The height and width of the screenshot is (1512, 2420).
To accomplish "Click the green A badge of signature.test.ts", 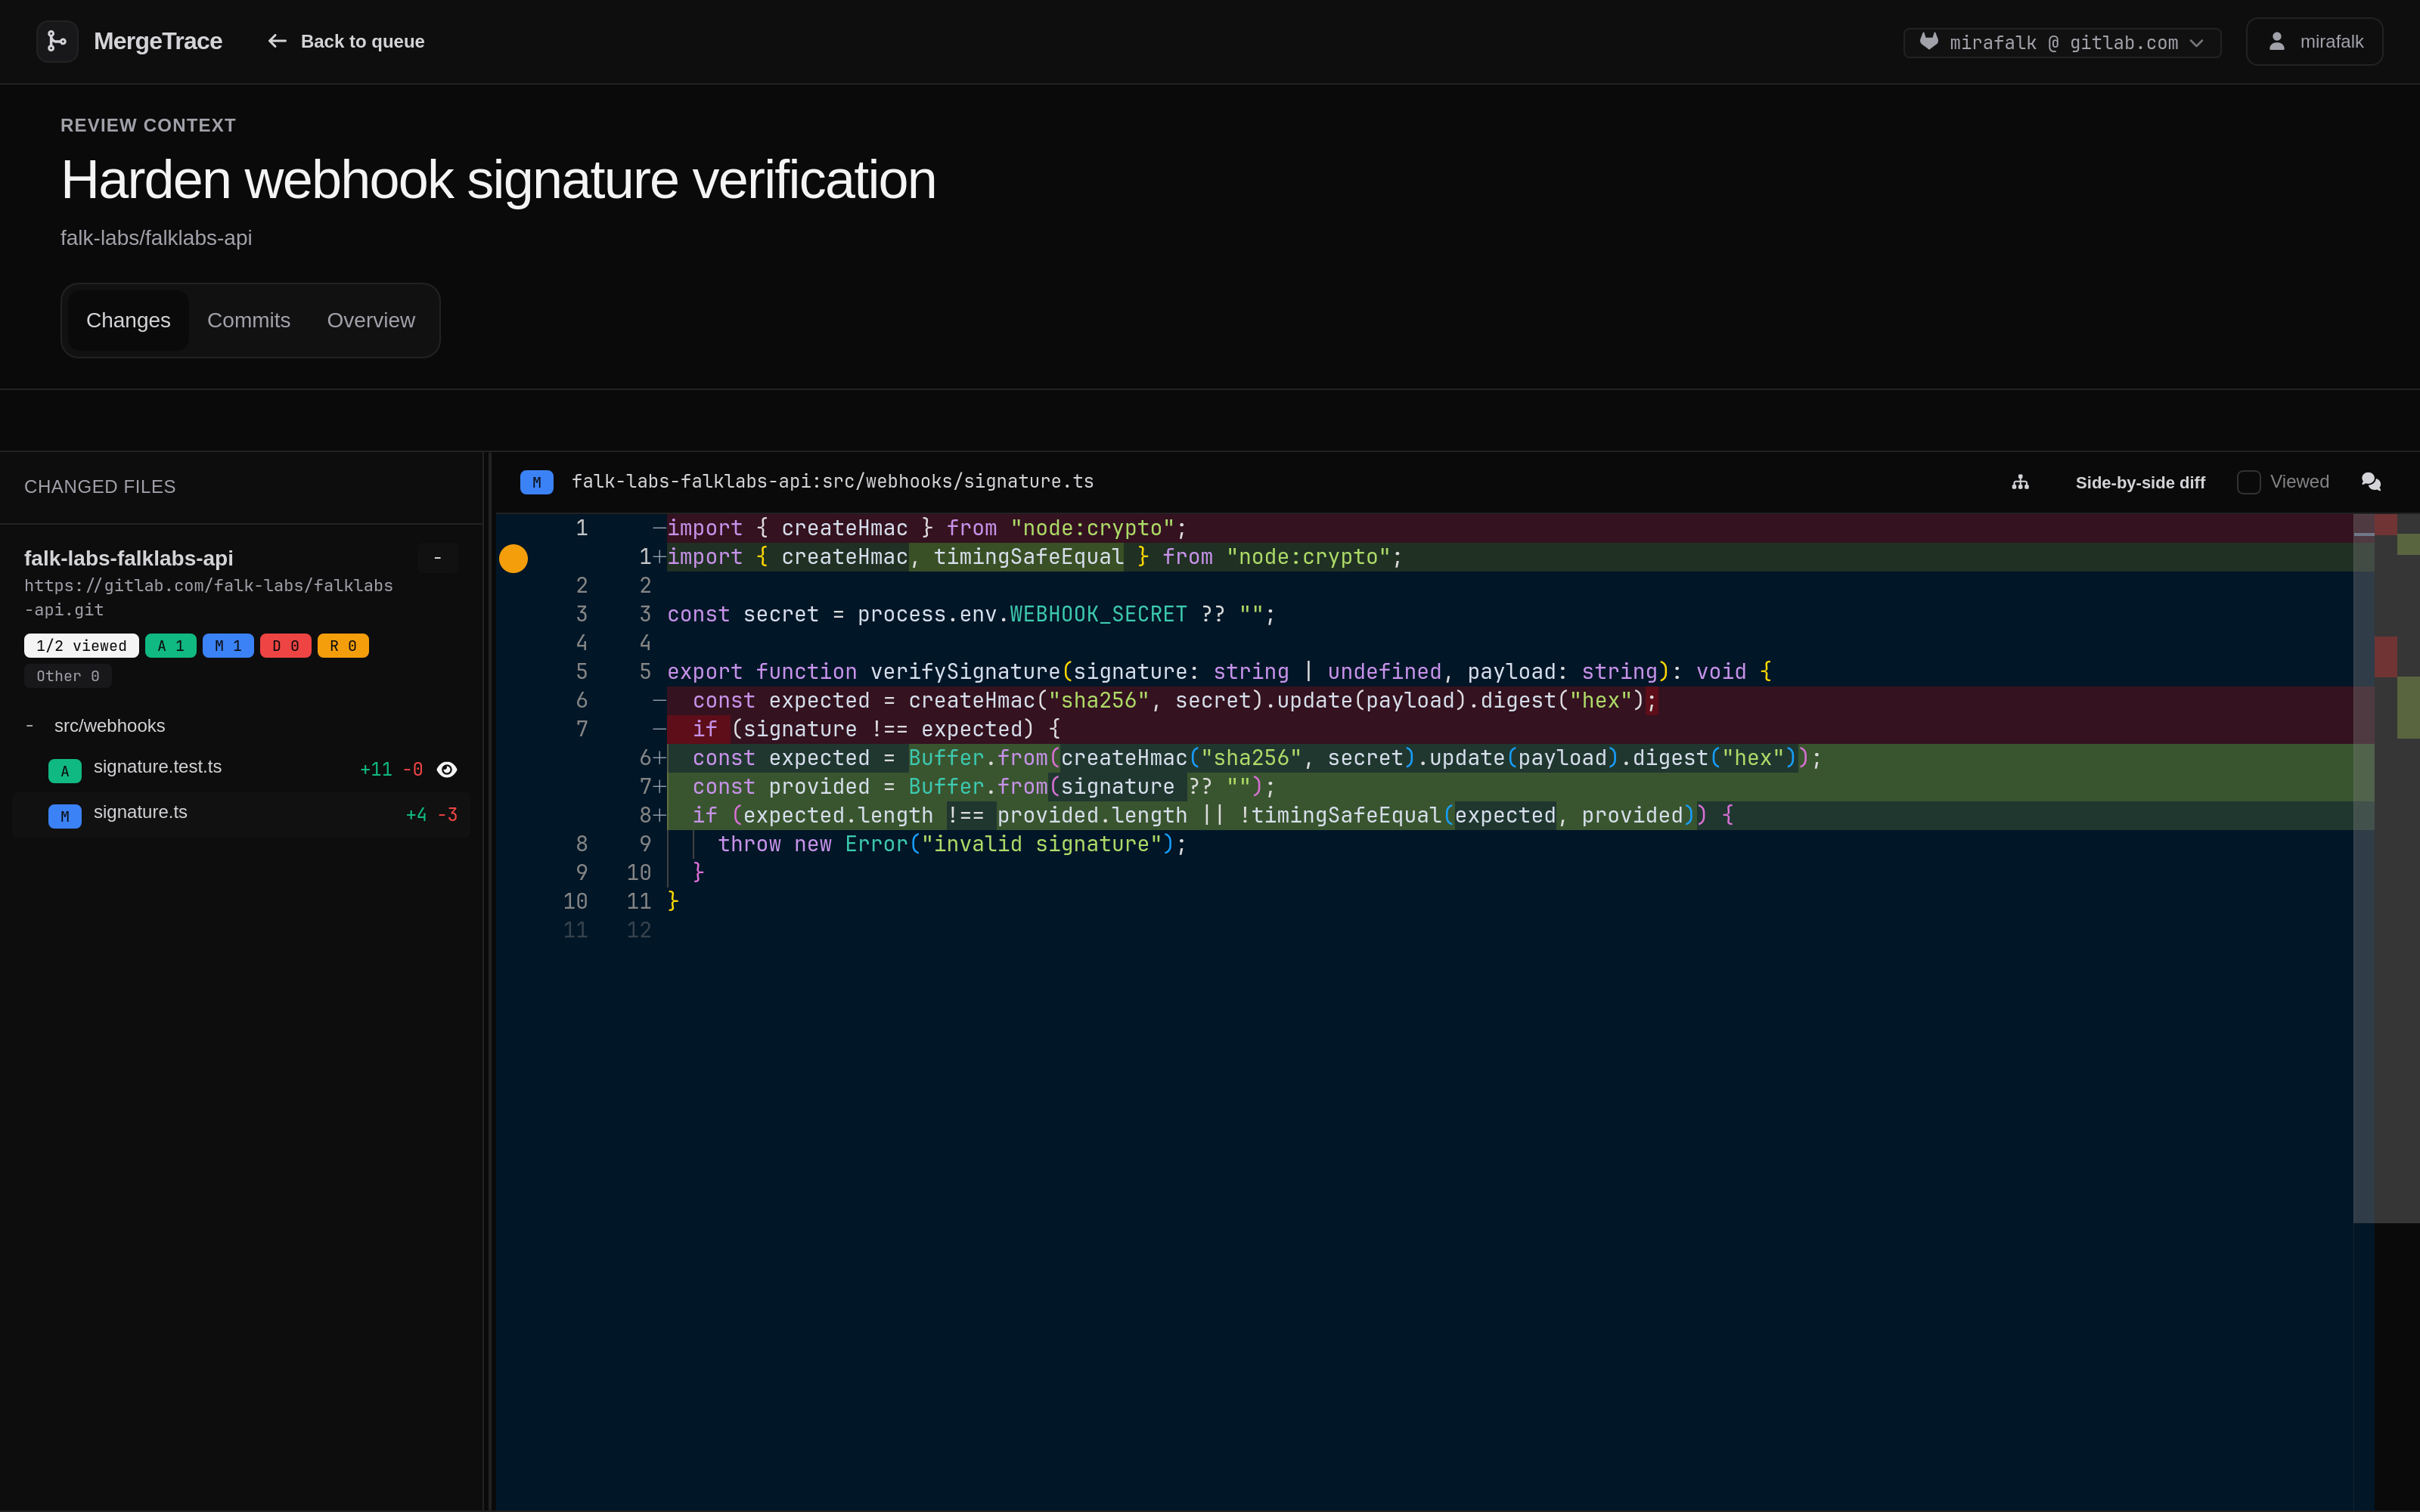I will pyautogui.click(x=65, y=770).
